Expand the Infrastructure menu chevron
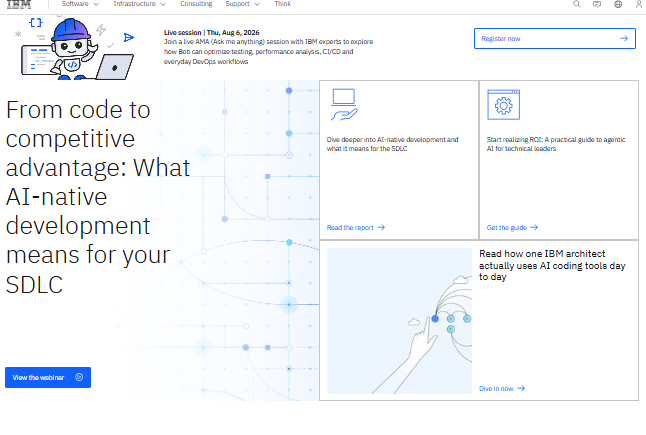646x435 pixels. coord(163,4)
